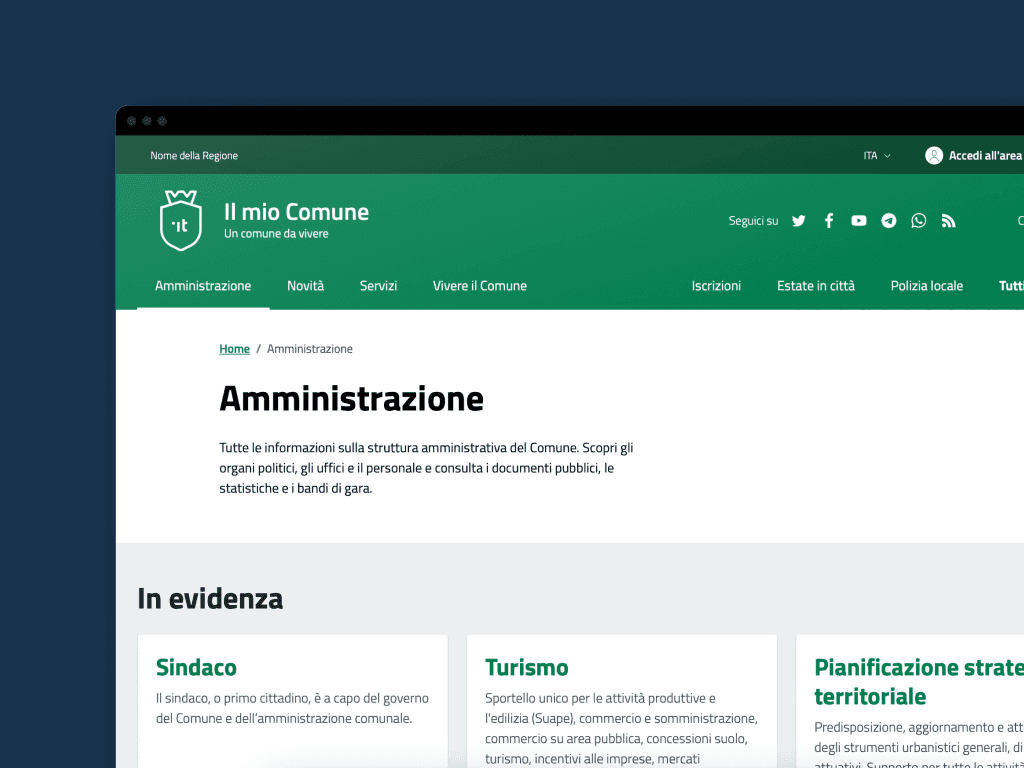Viewport: 1024px width, 768px height.
Task: Switch to the Amministrazione navigation tab
Action: pos(202,286)
